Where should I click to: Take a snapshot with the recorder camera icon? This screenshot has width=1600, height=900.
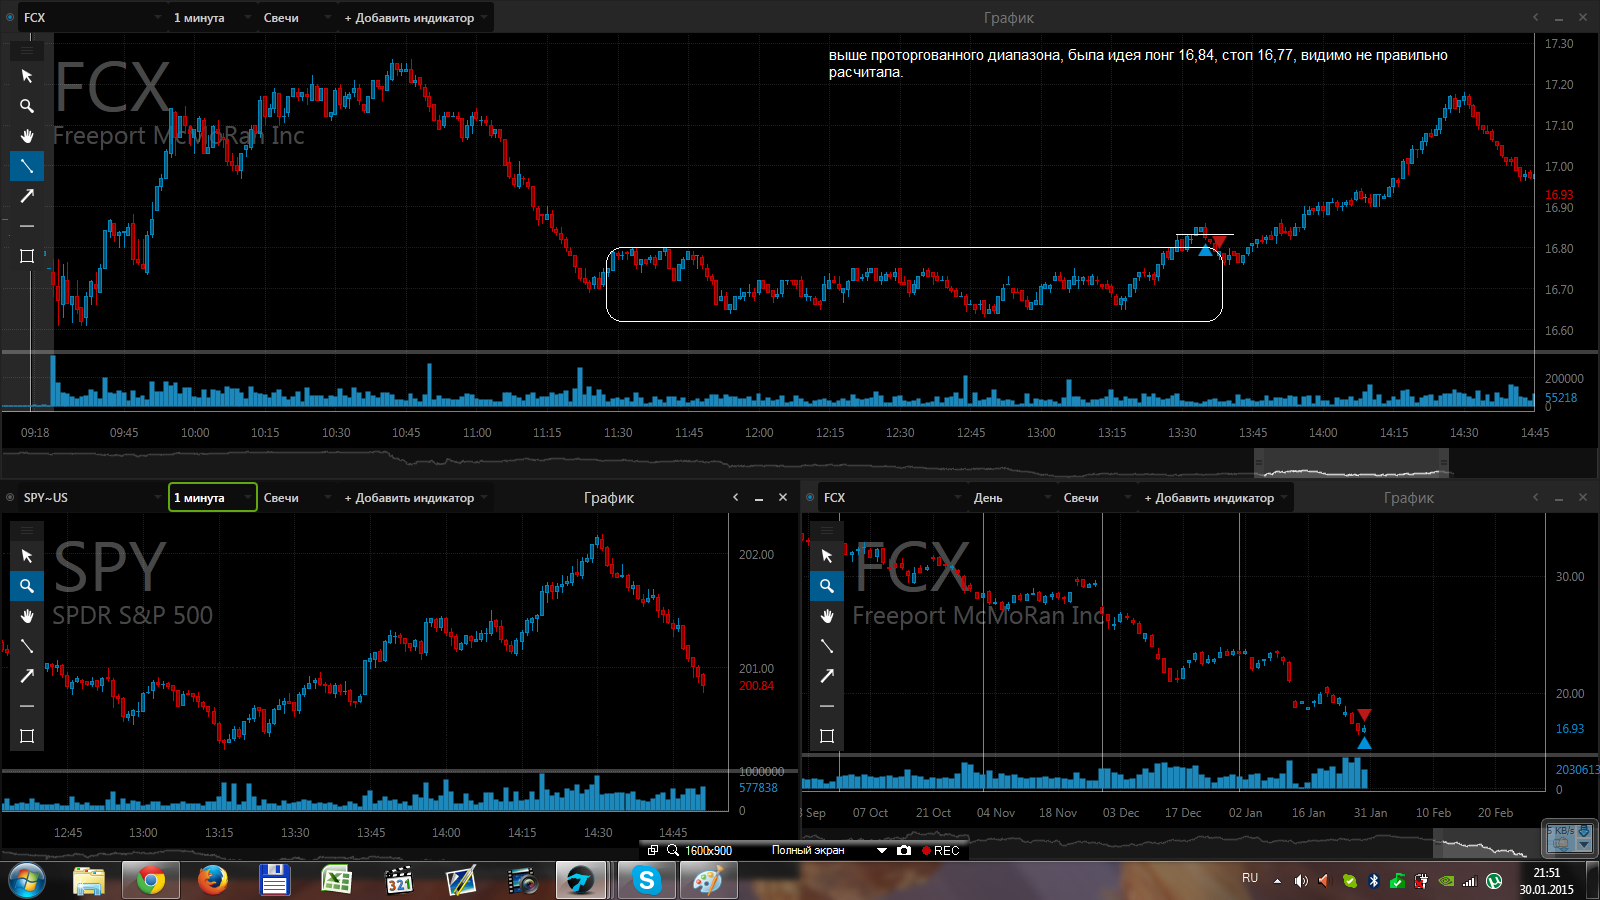904,850
